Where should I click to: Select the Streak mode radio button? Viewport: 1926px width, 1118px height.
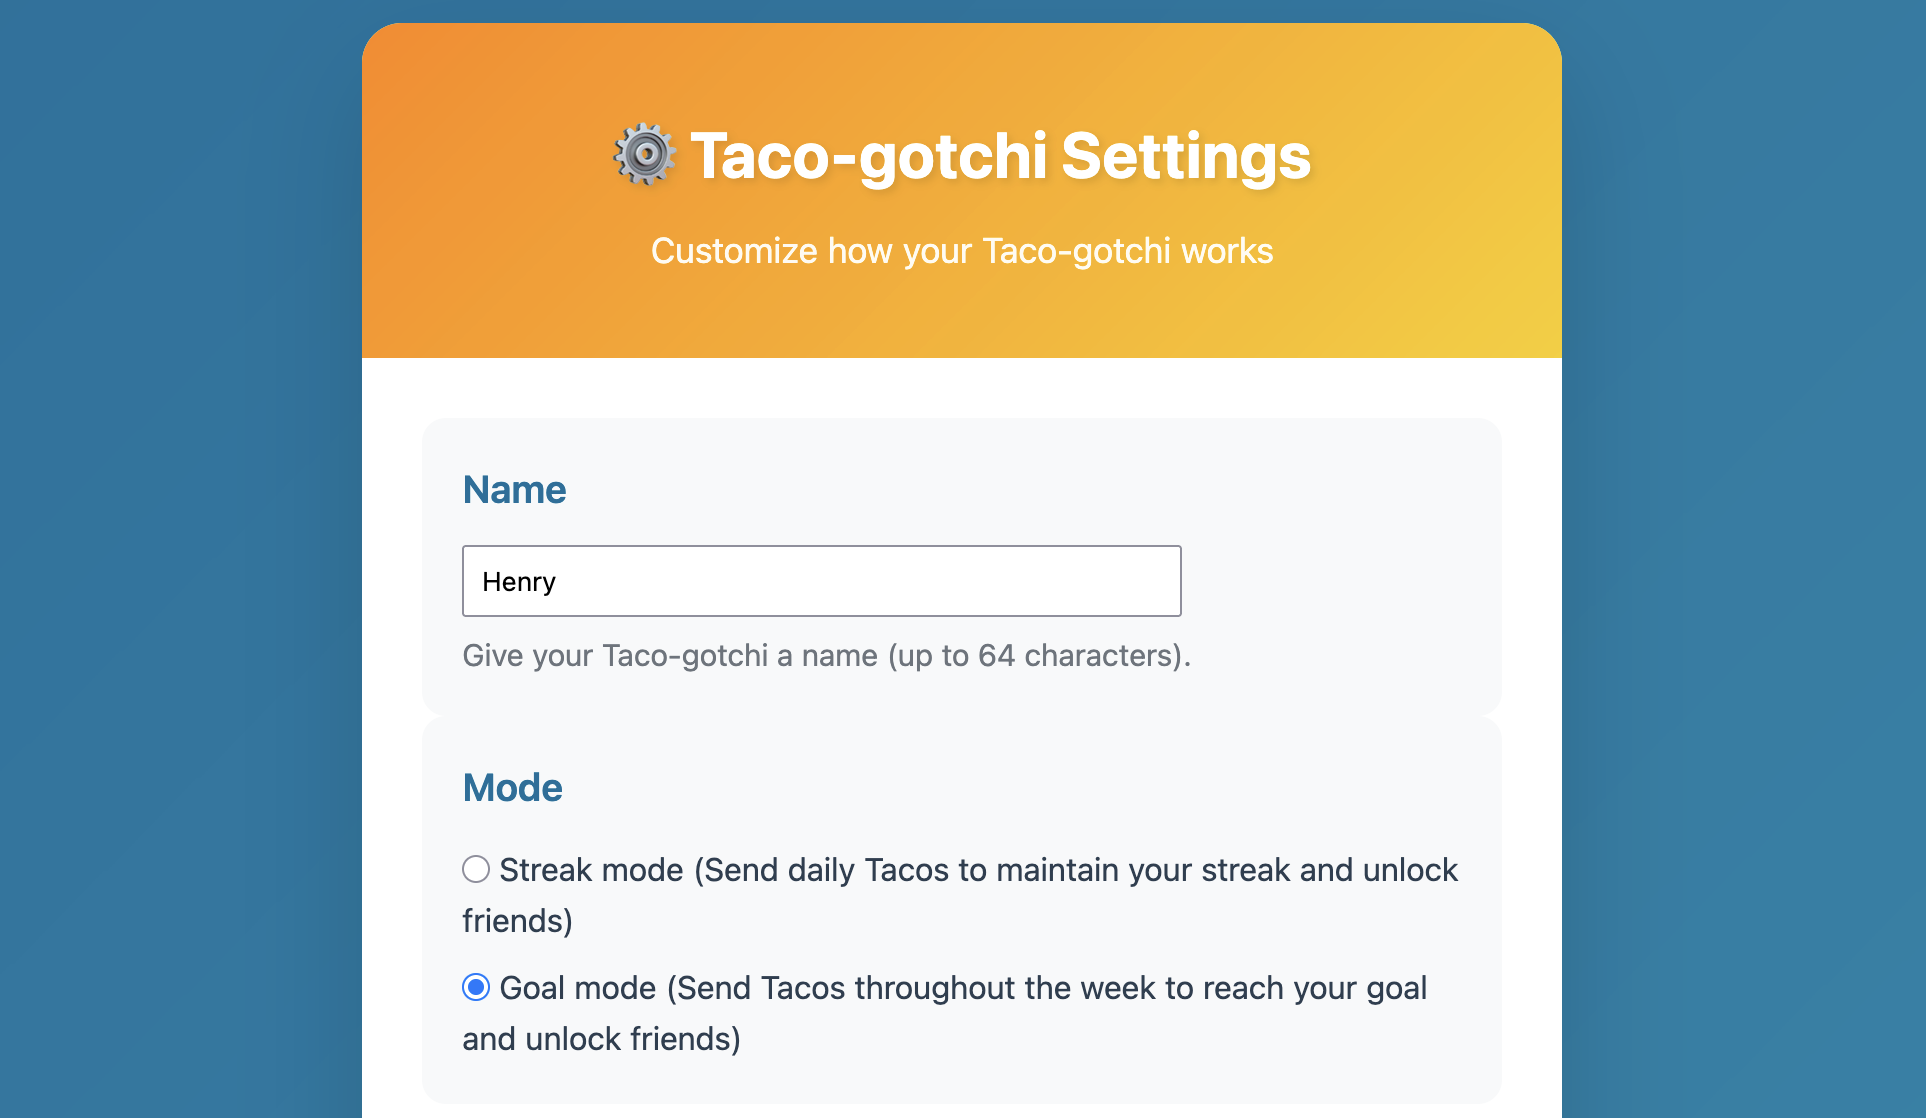[x=476, y=869]
